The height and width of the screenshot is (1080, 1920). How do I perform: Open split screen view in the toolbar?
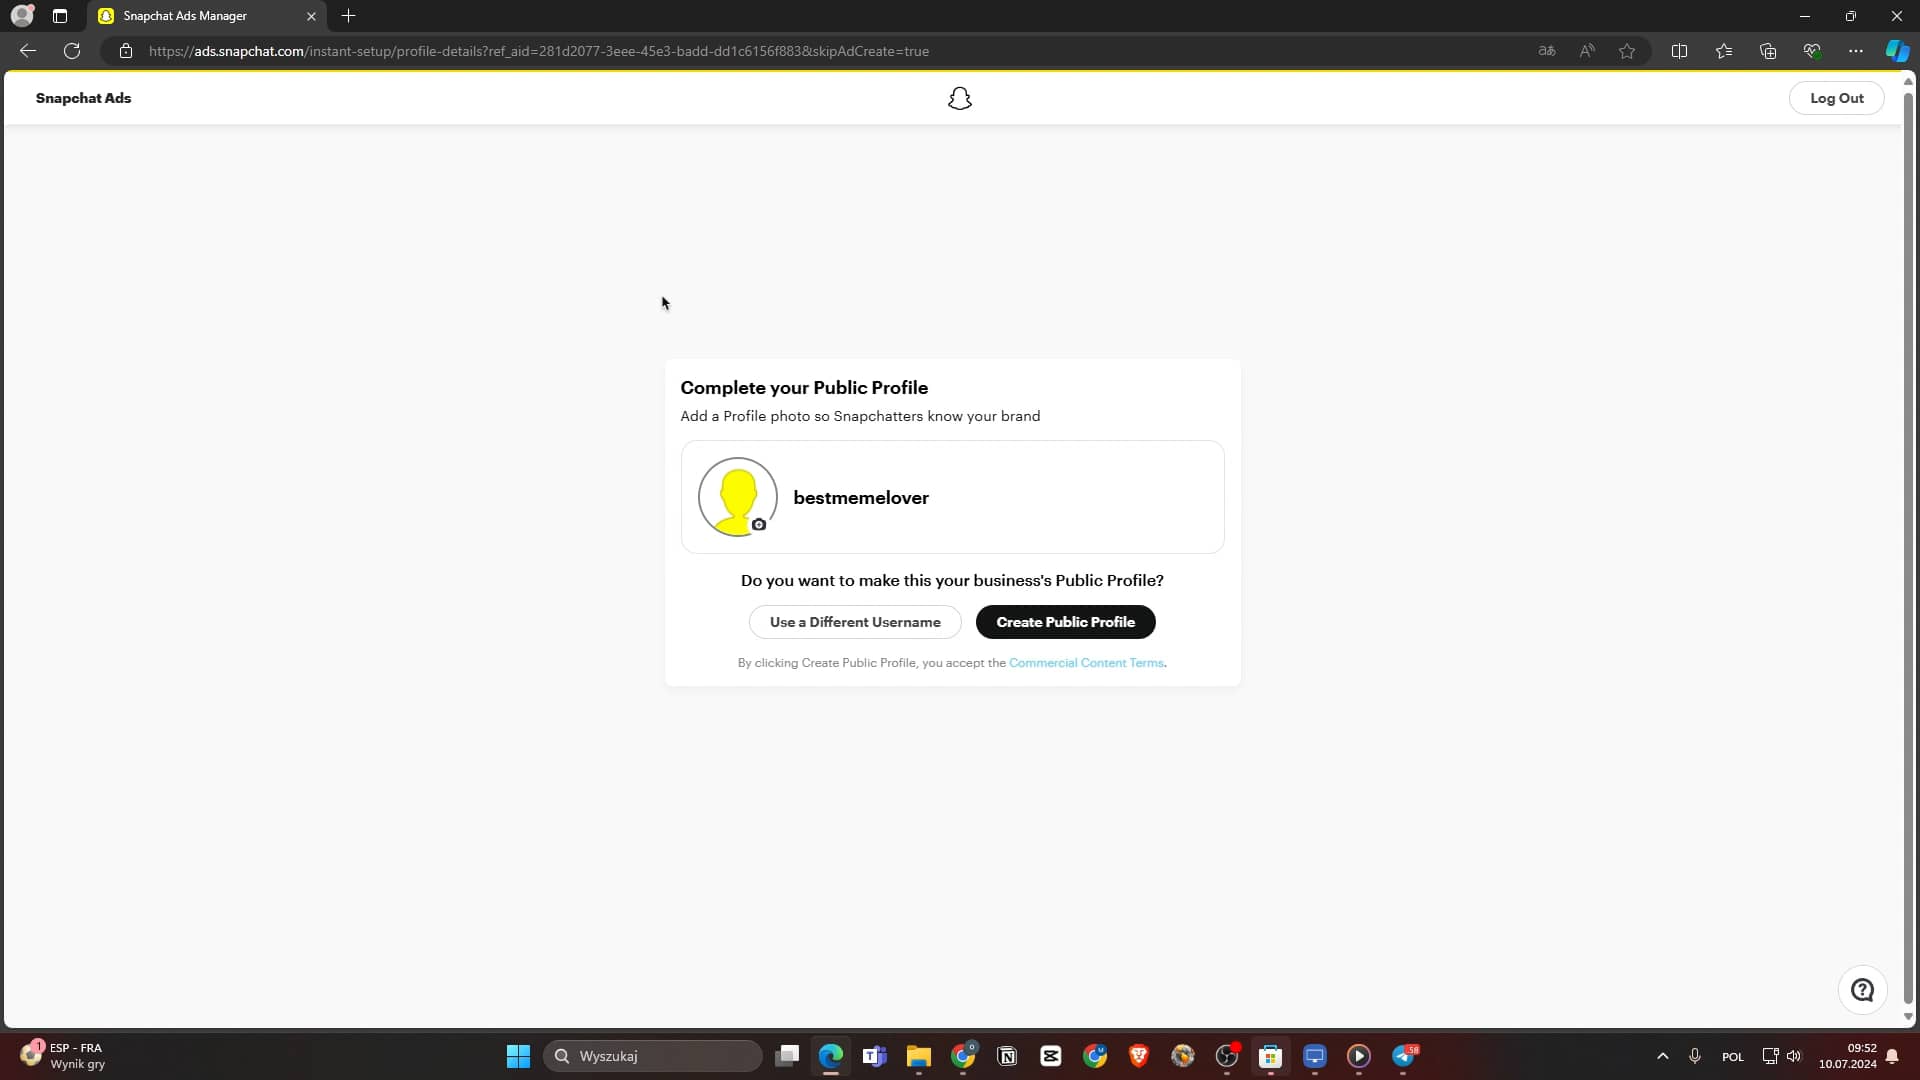pos(1680,51)
